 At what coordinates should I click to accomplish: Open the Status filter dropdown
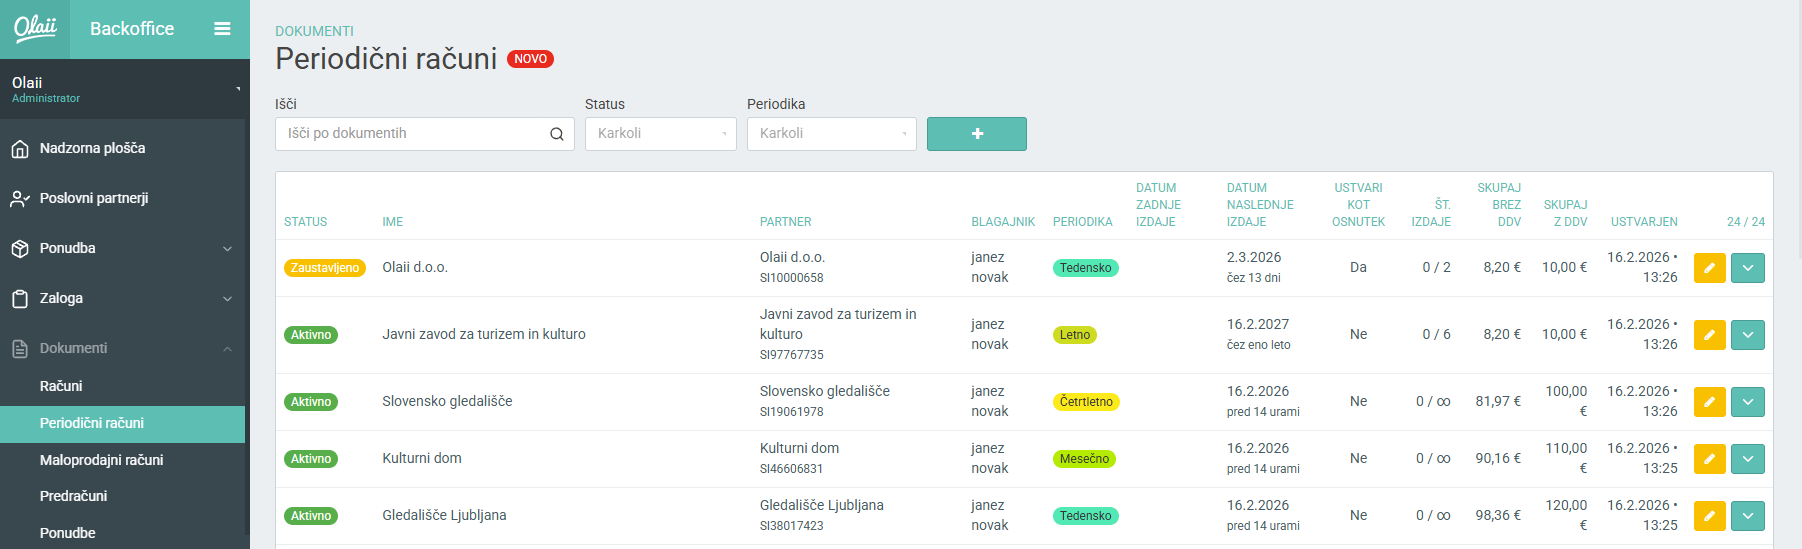pos(660,134)
